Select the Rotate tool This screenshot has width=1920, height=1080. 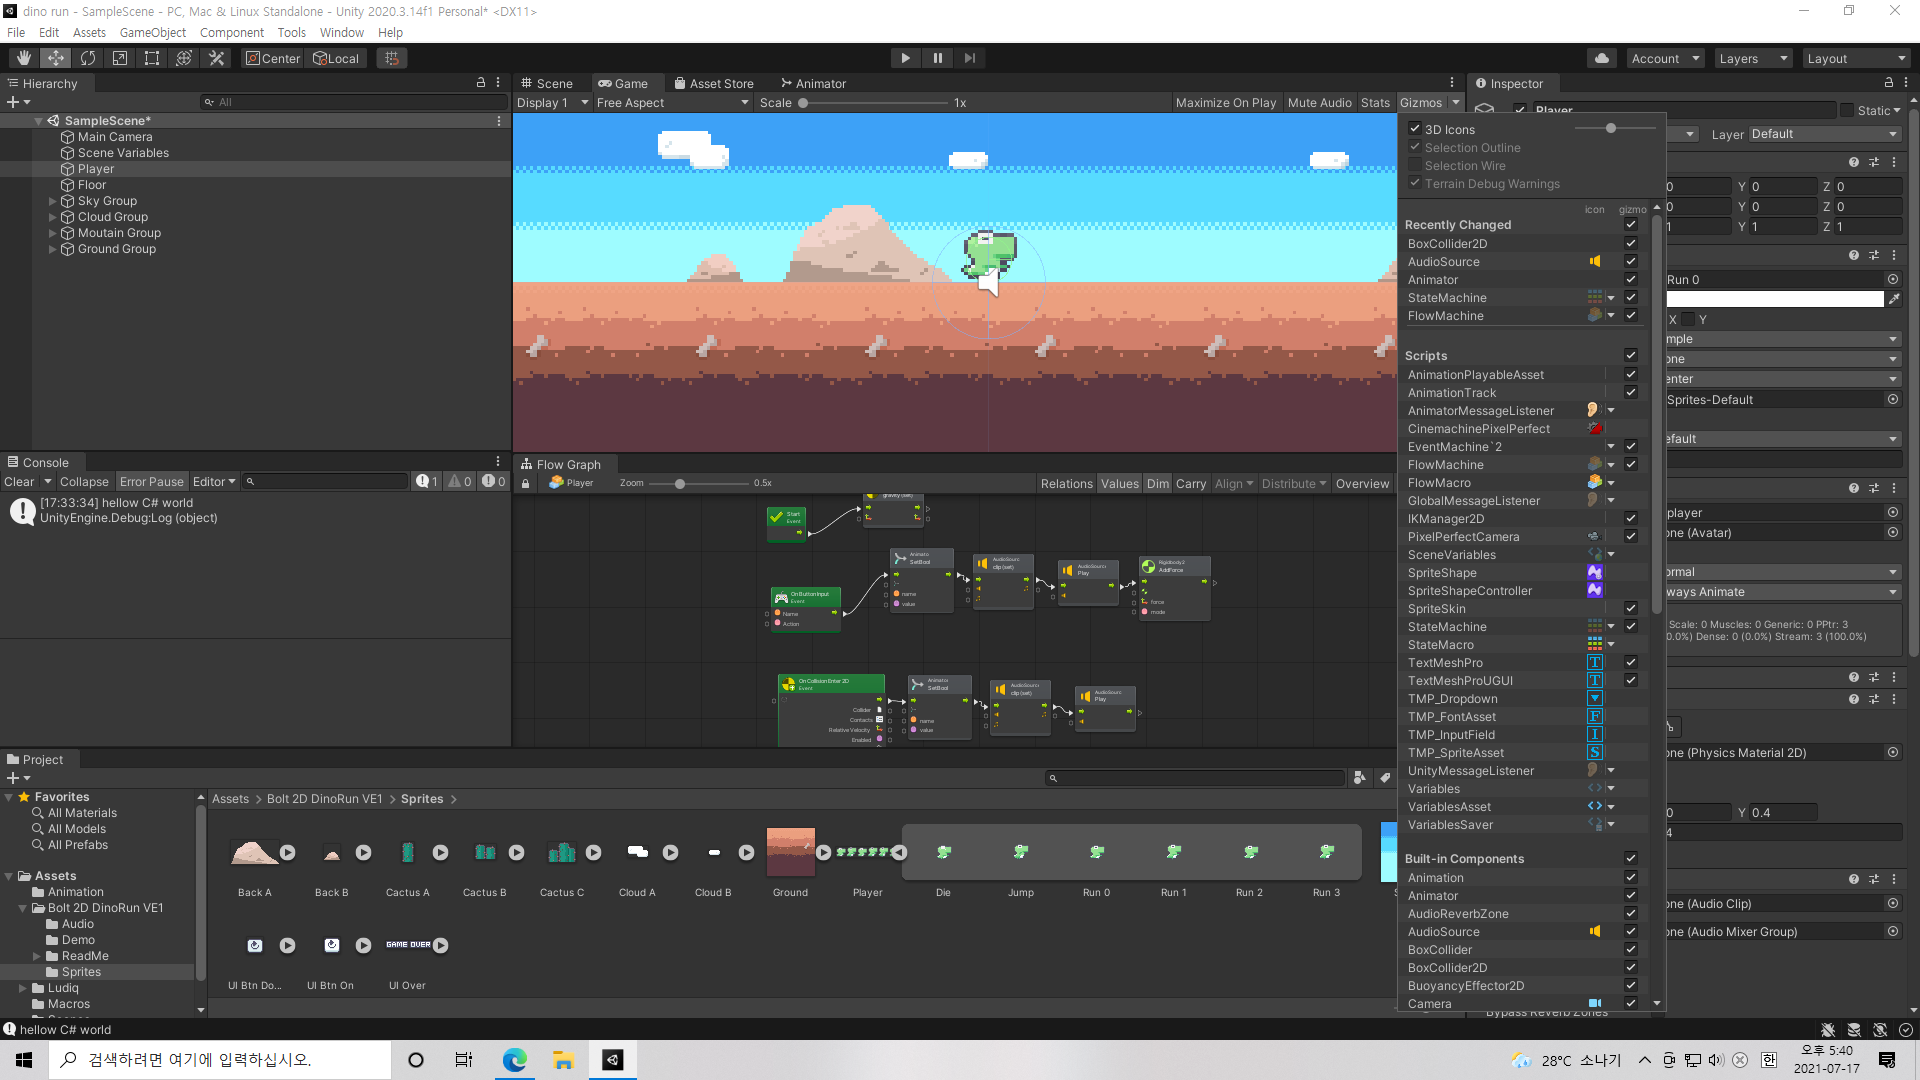point(88,58)
